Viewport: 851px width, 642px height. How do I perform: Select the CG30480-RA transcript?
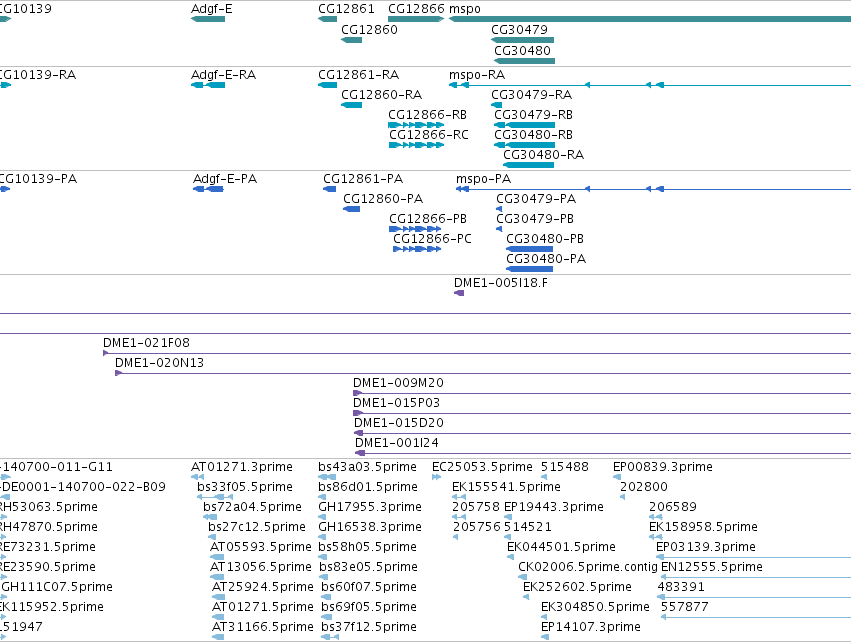pyautogui.click(x=528, y=166)
